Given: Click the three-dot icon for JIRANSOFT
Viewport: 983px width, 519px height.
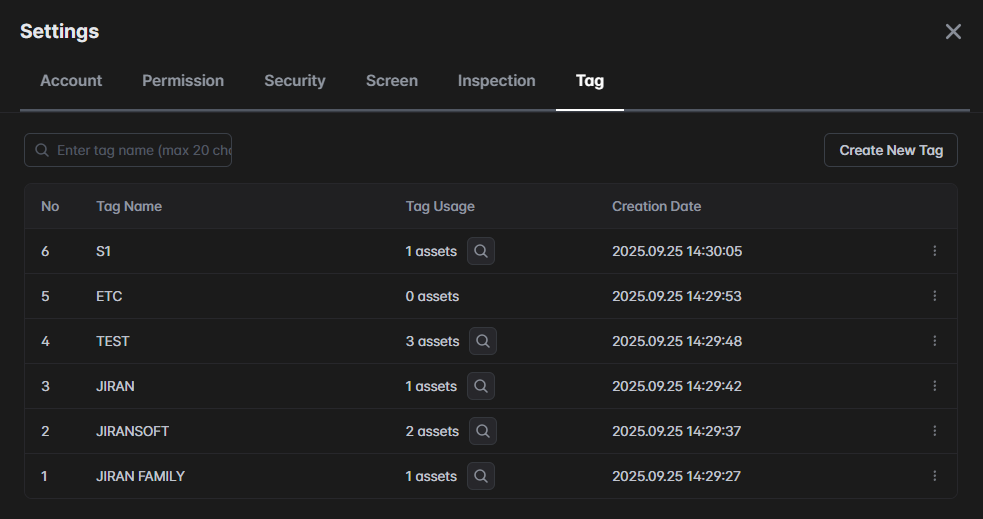Looking at the screenshot, I should click(935, 431).
